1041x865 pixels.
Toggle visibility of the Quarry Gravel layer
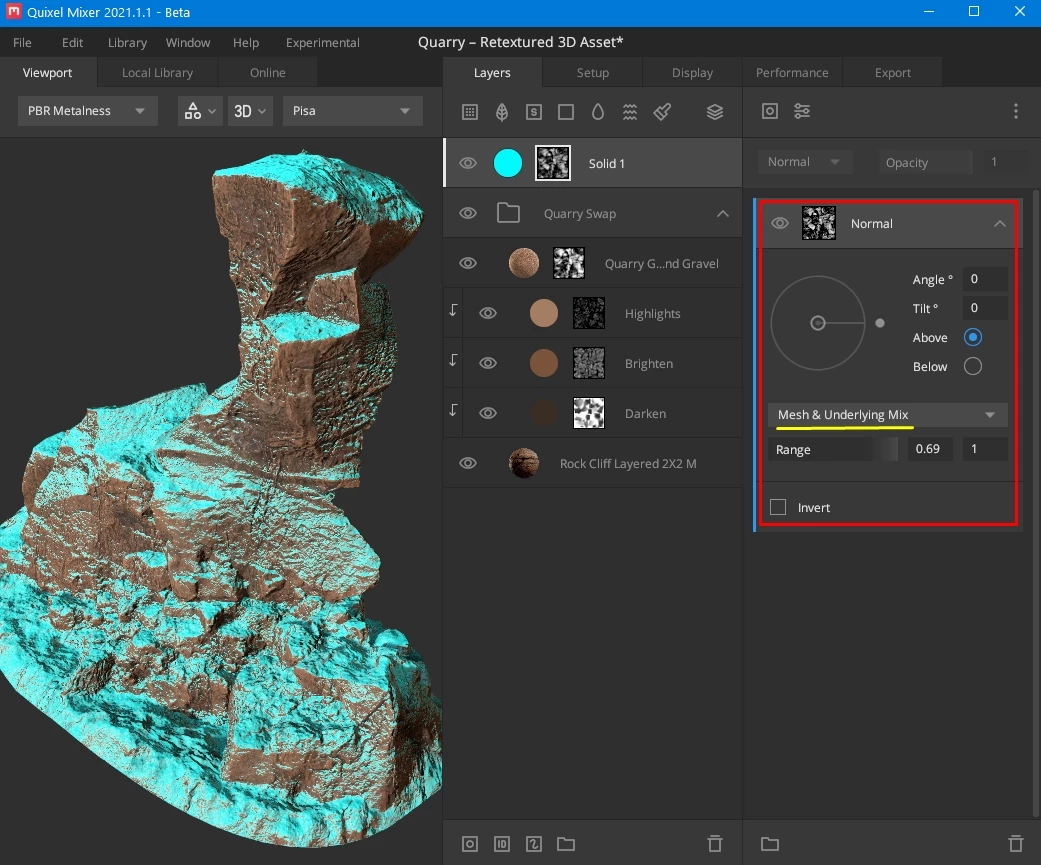[x=468, y=264]
